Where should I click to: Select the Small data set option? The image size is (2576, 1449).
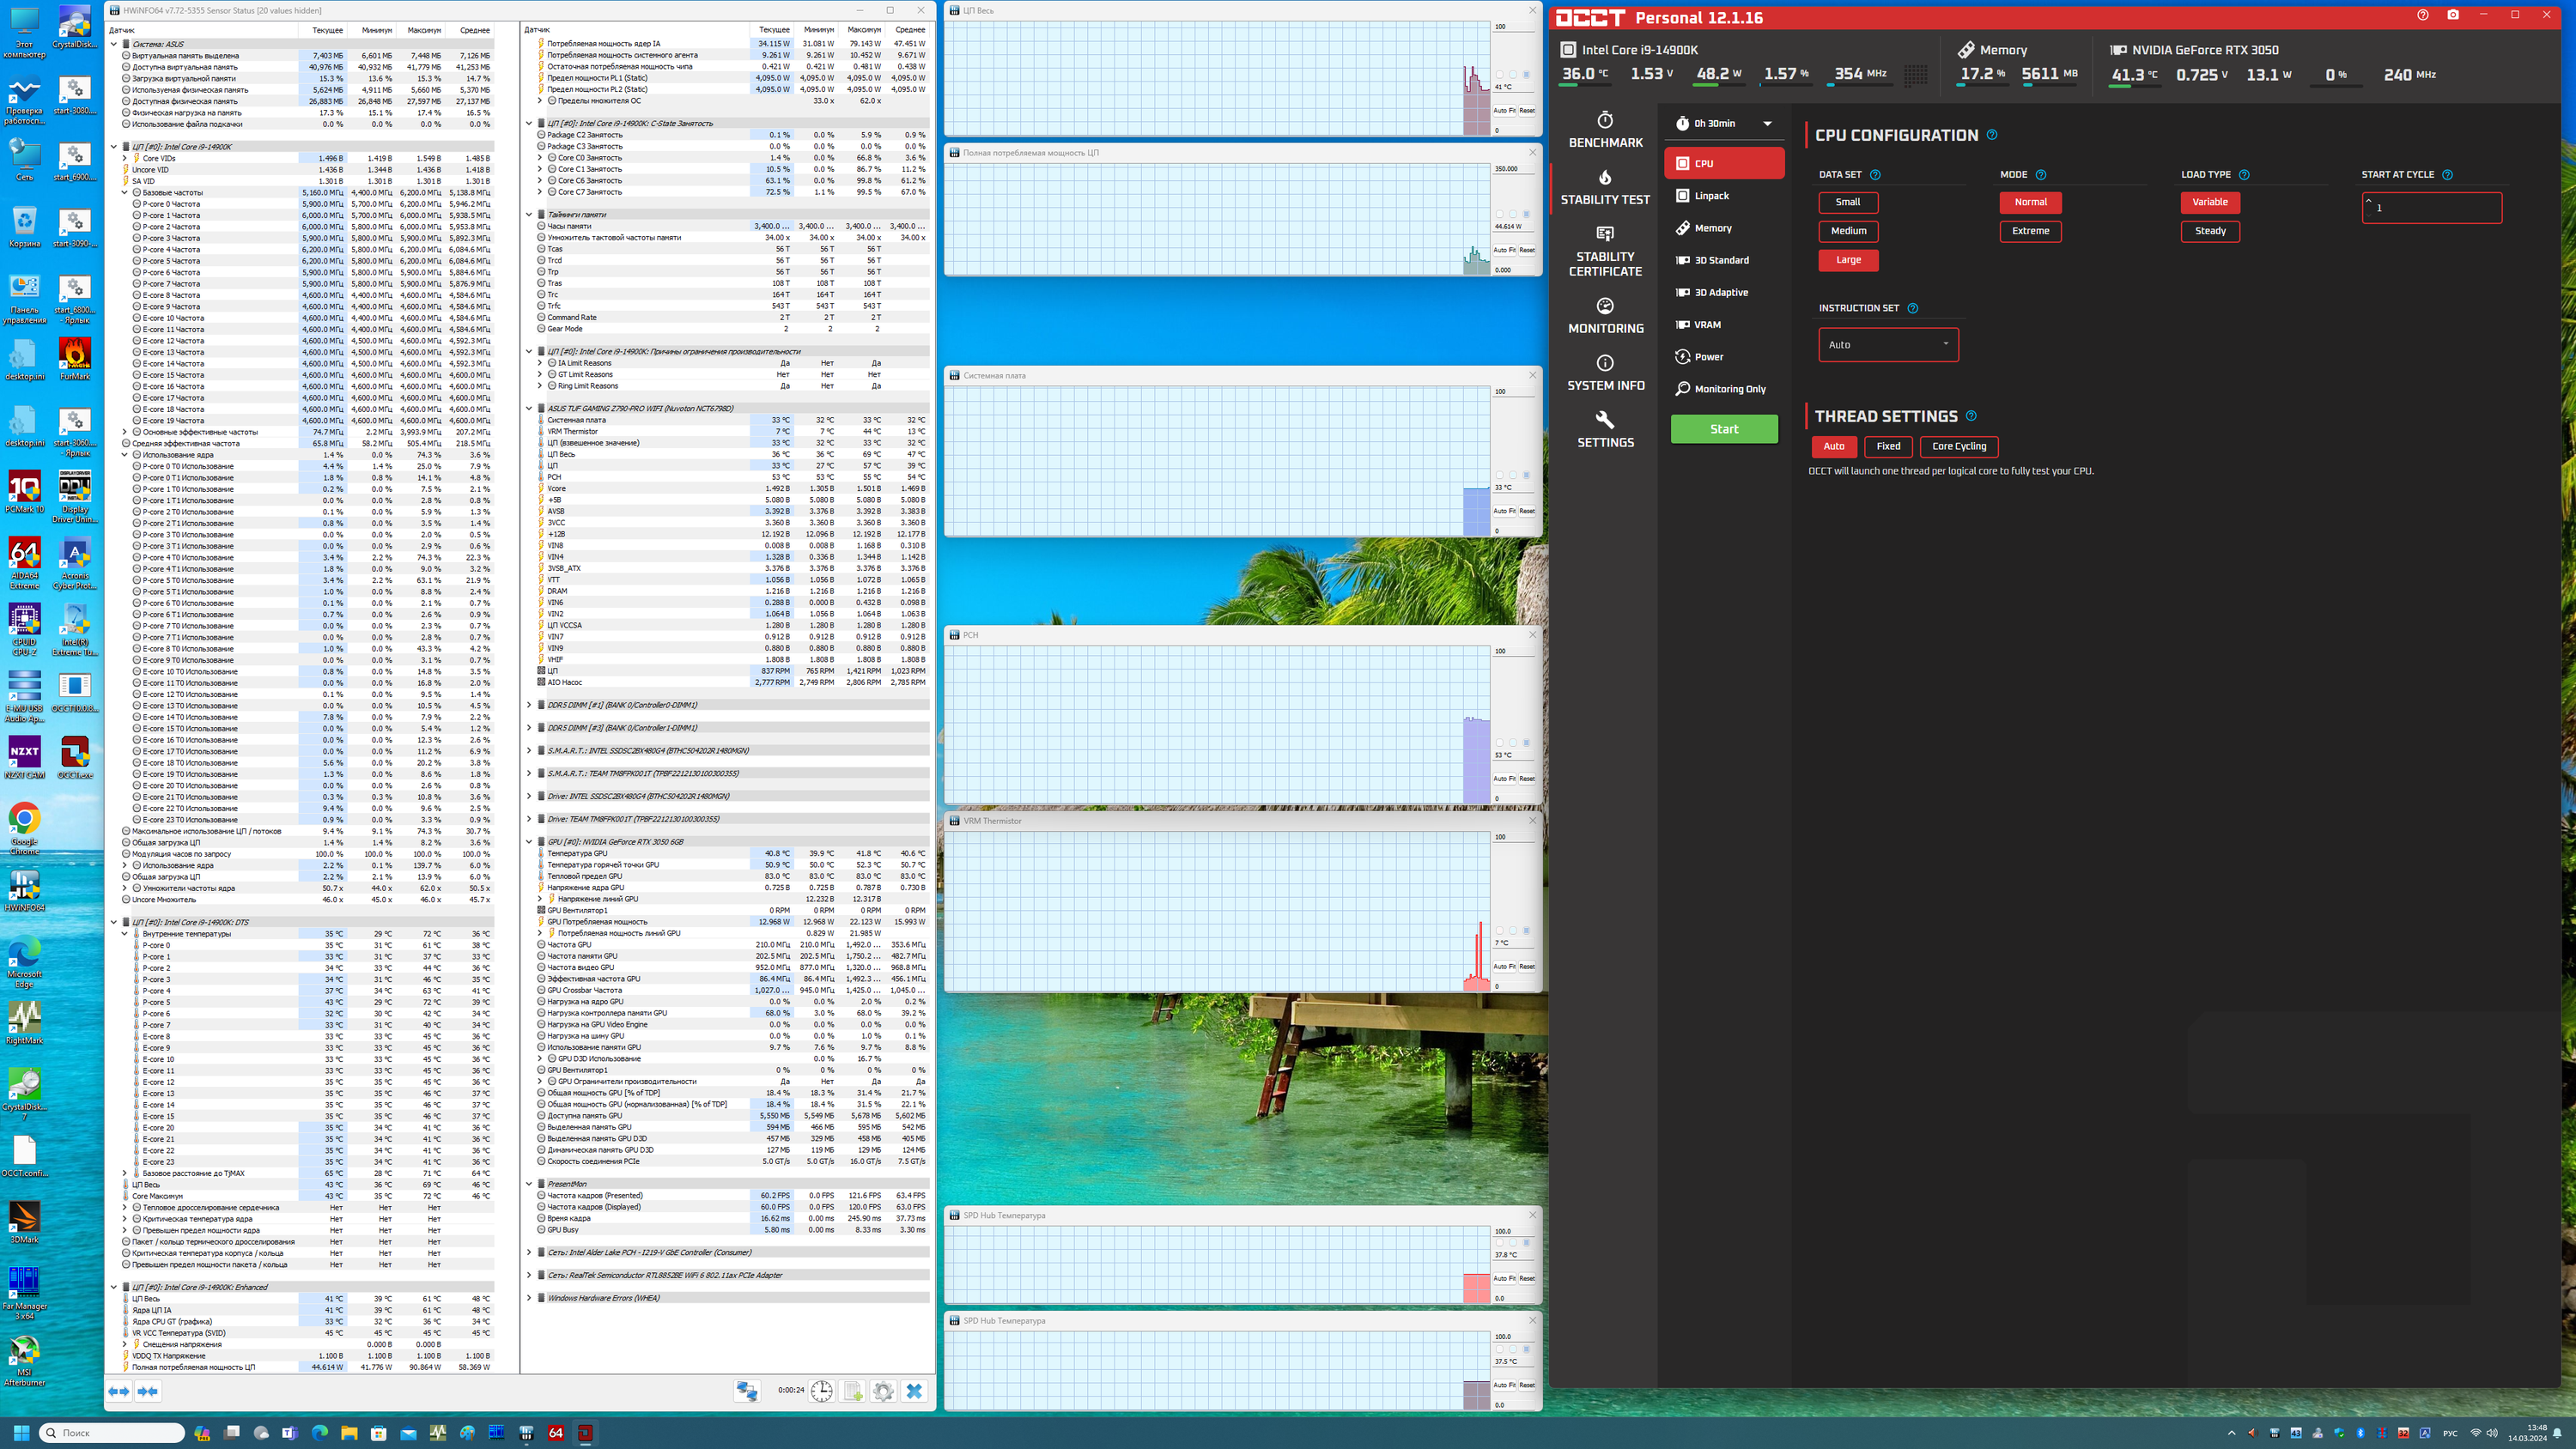tap(1848, 202)
